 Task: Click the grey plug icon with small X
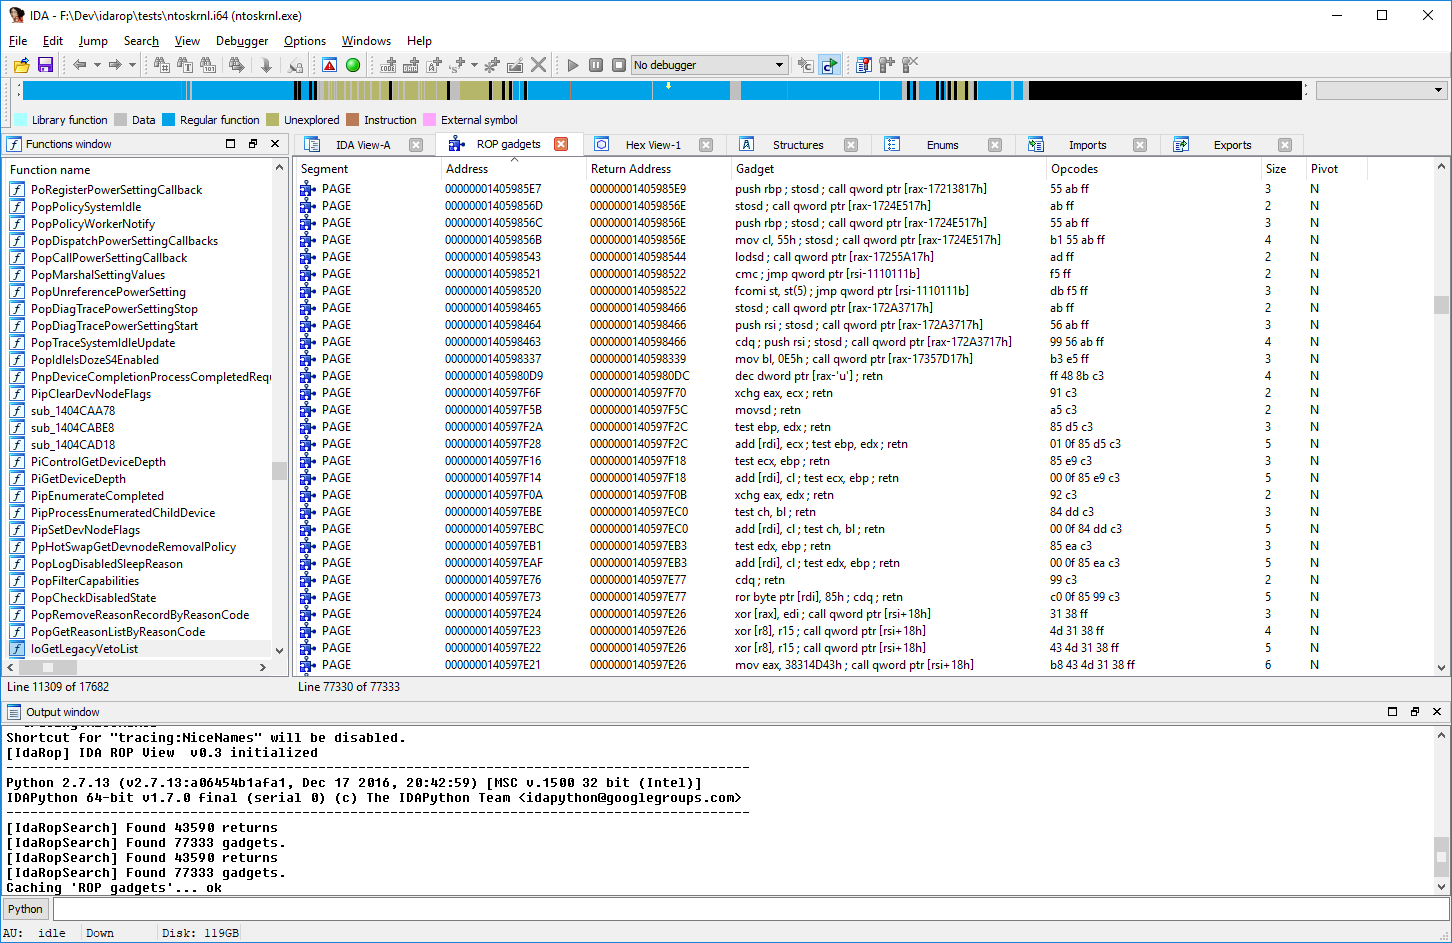coord(910,65)
